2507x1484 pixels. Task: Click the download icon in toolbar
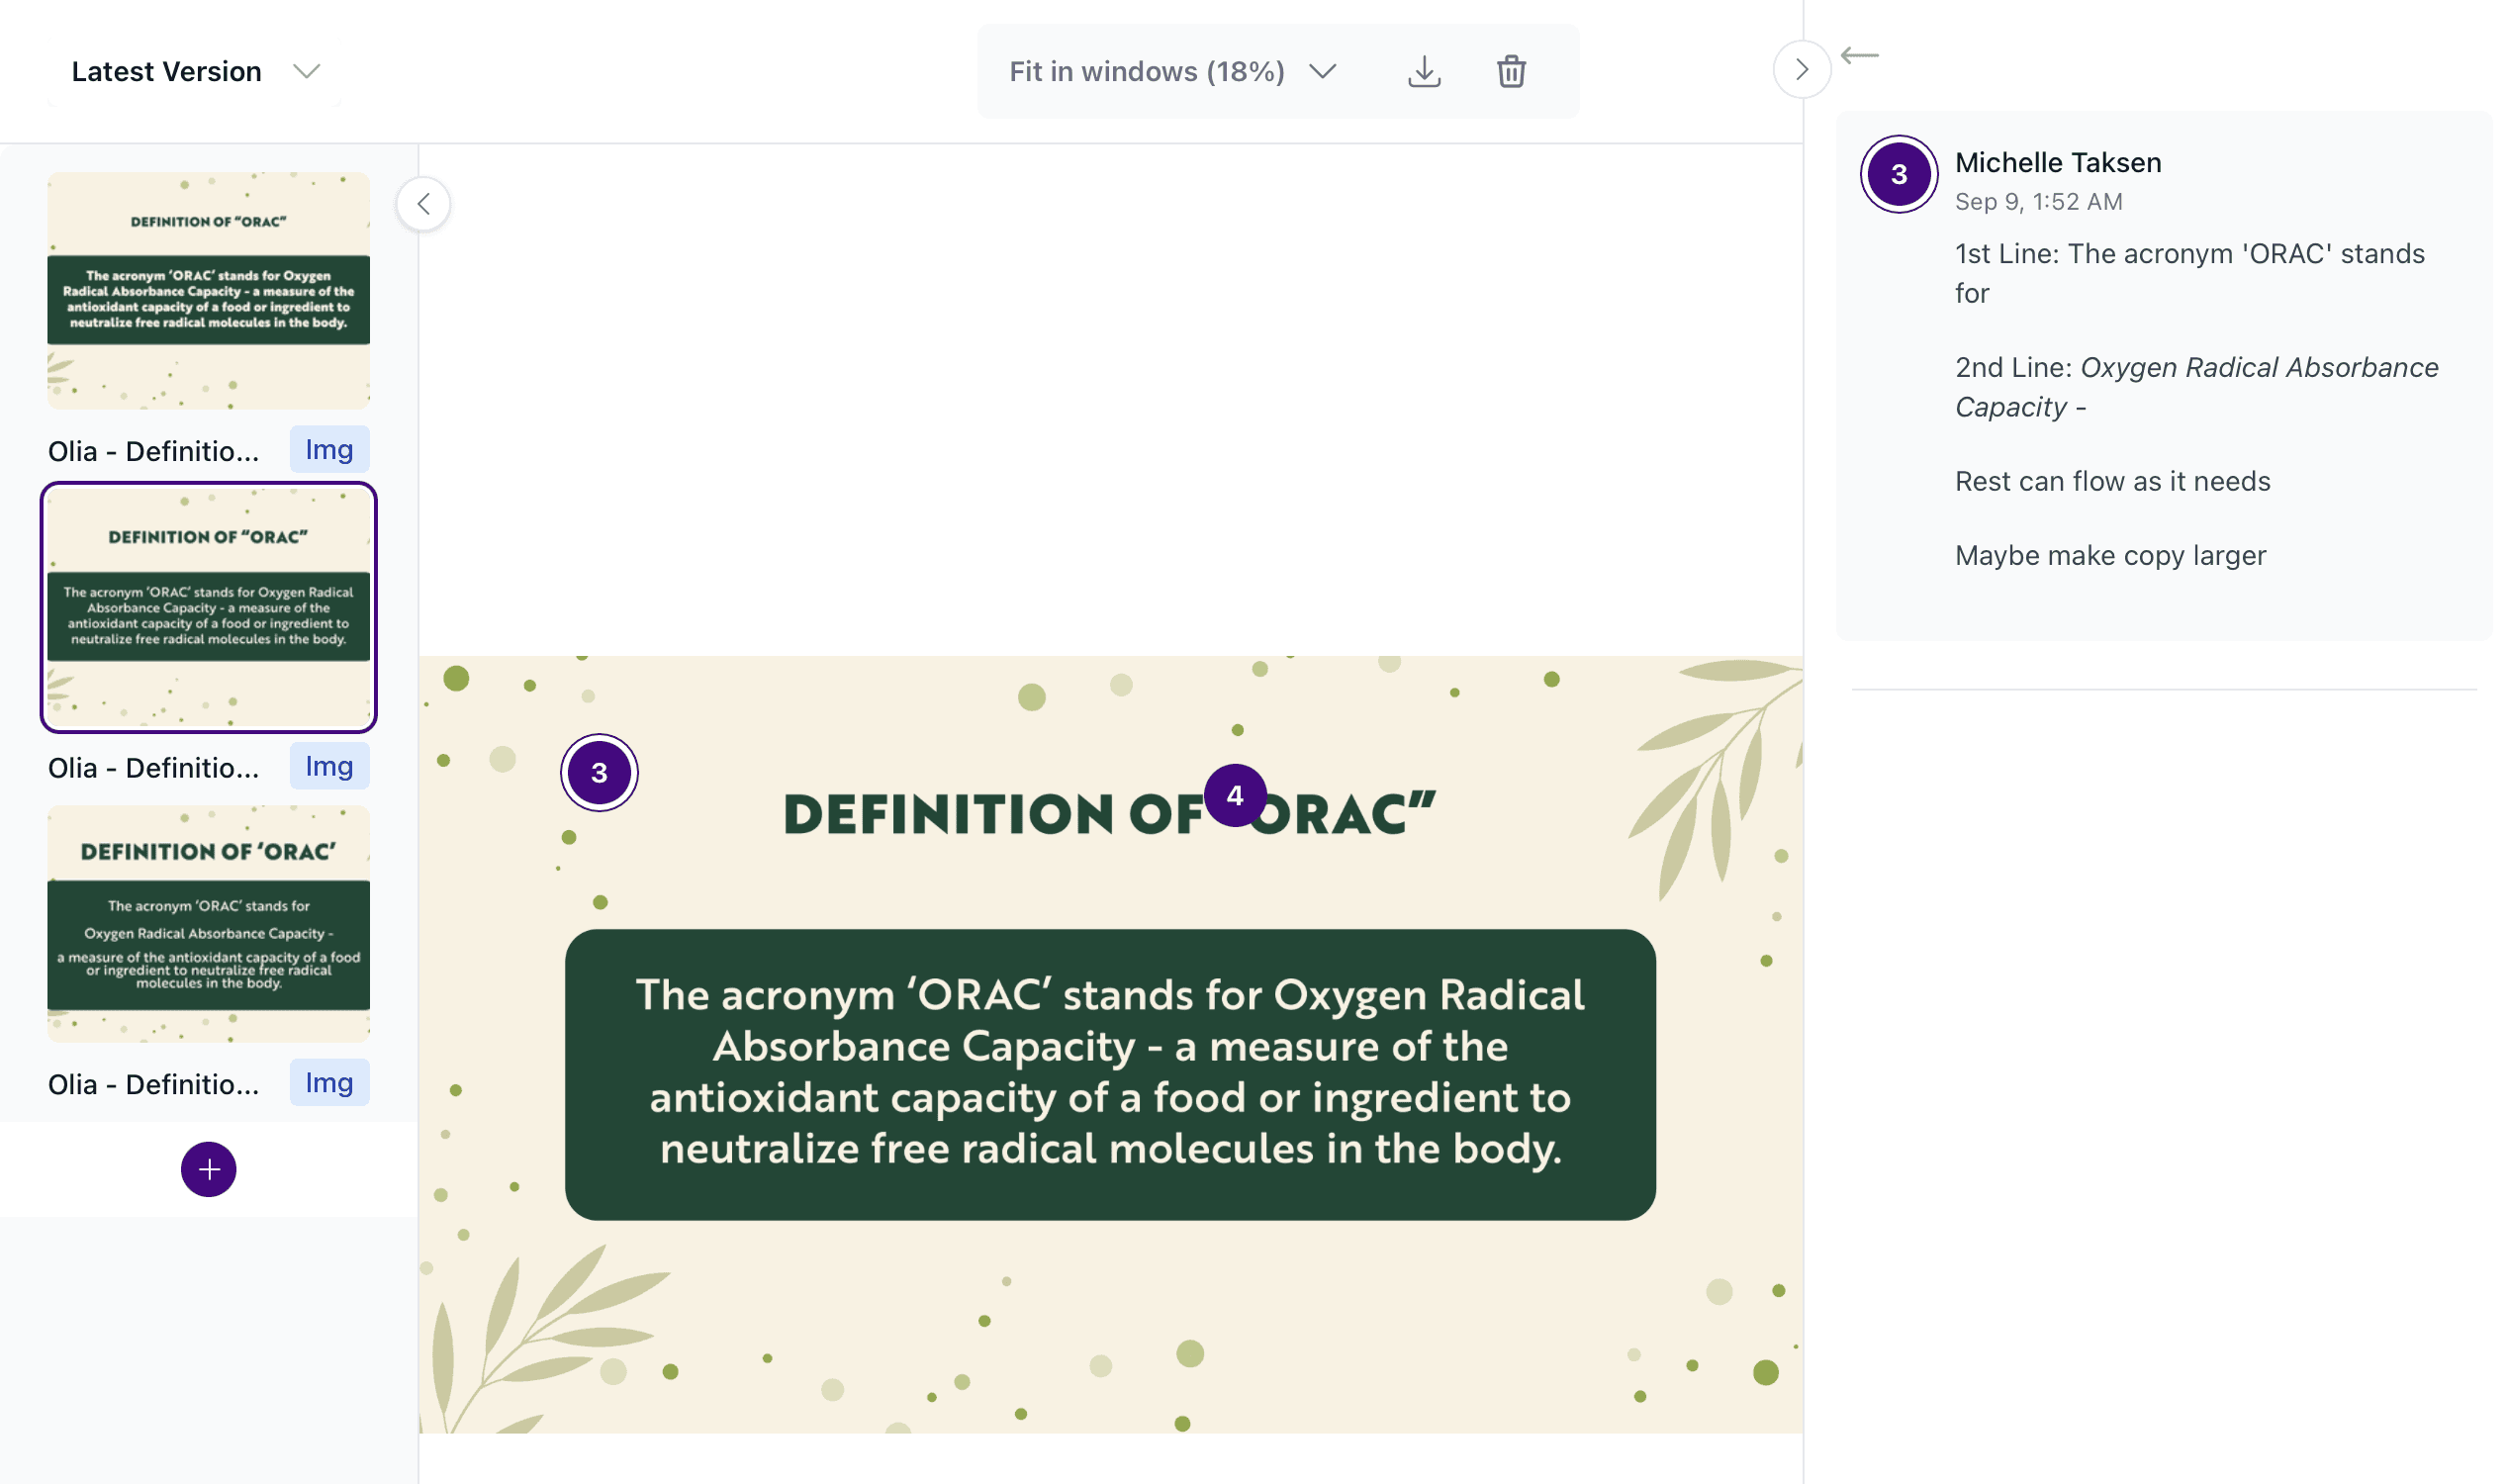[1424, 72]
